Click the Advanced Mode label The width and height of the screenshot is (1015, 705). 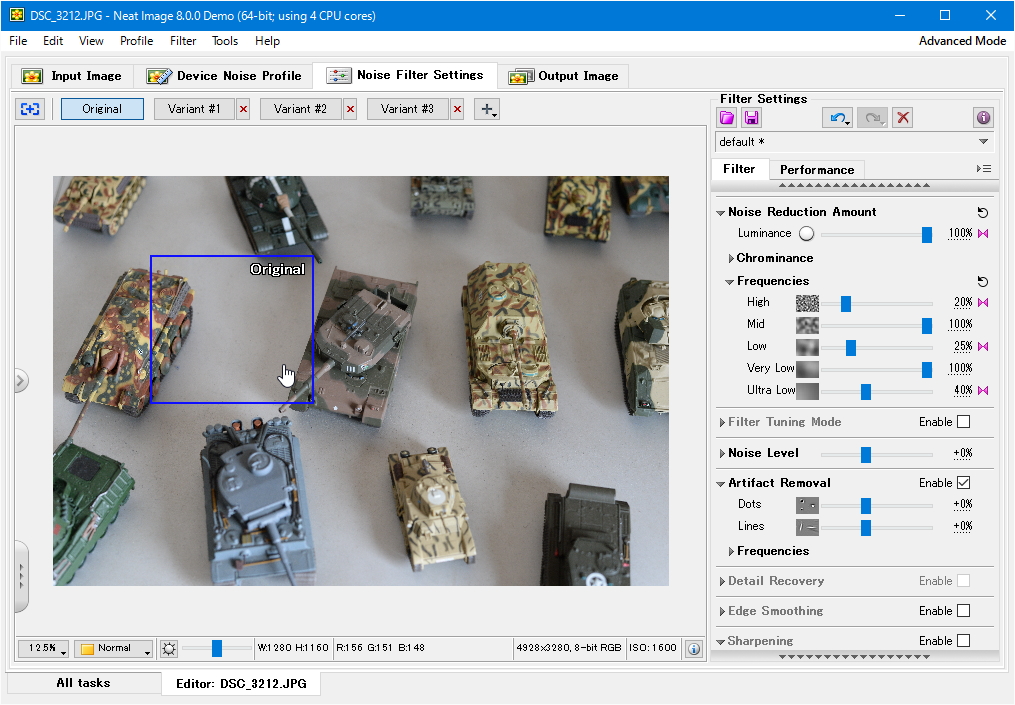click(962, 41)
